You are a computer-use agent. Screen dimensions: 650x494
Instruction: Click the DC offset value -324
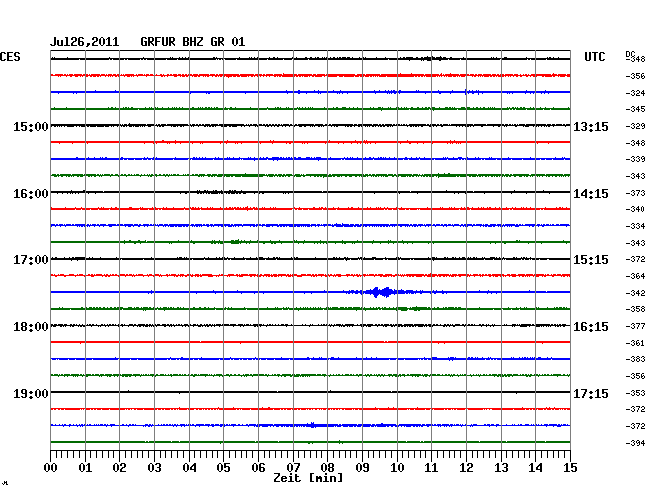point(635,93)
